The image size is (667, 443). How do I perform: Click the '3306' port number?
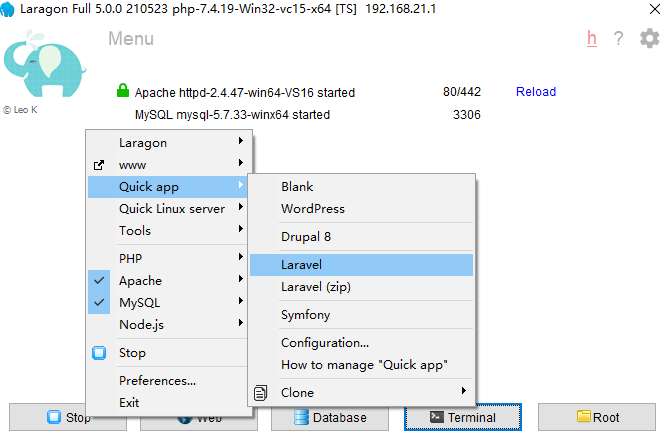pos(467,115)
